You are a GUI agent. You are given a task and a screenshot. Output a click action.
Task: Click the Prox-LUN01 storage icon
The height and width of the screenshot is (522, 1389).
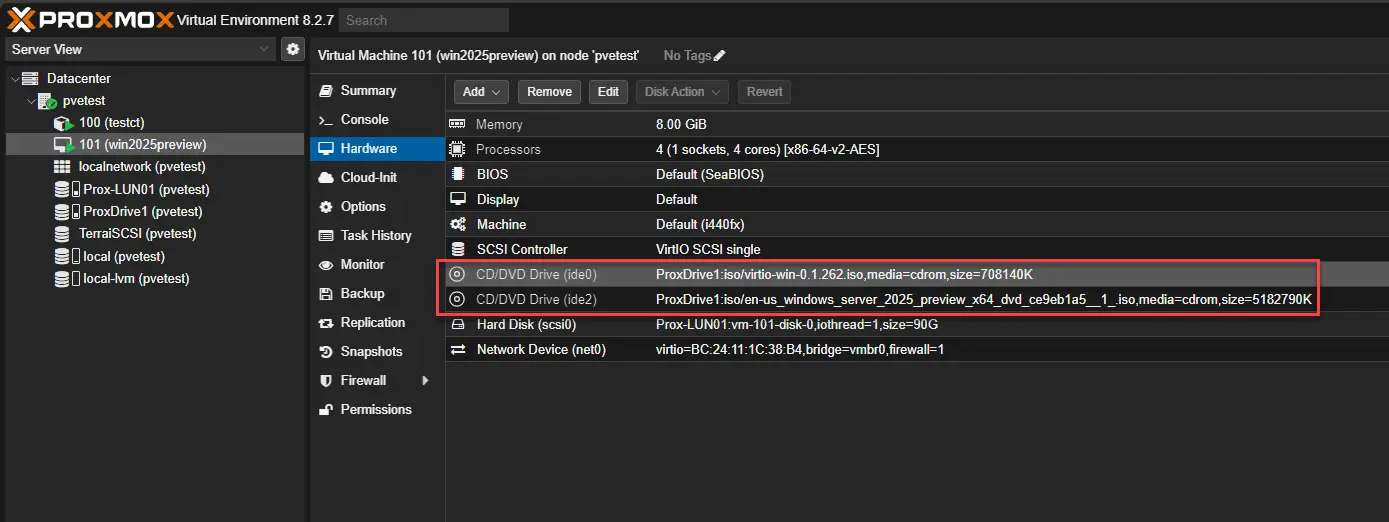pyautogui.click(x=63, y=189)
